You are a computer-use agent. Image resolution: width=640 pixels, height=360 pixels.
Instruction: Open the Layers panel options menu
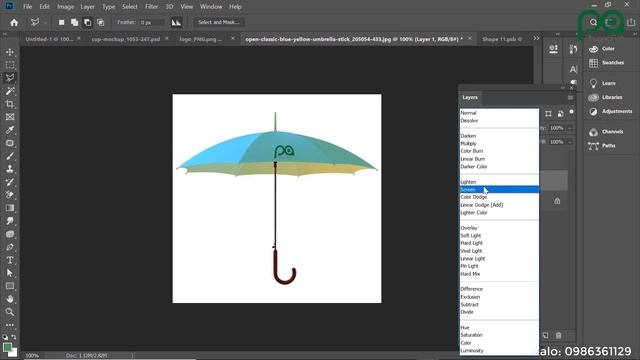[x=570, y=98]
